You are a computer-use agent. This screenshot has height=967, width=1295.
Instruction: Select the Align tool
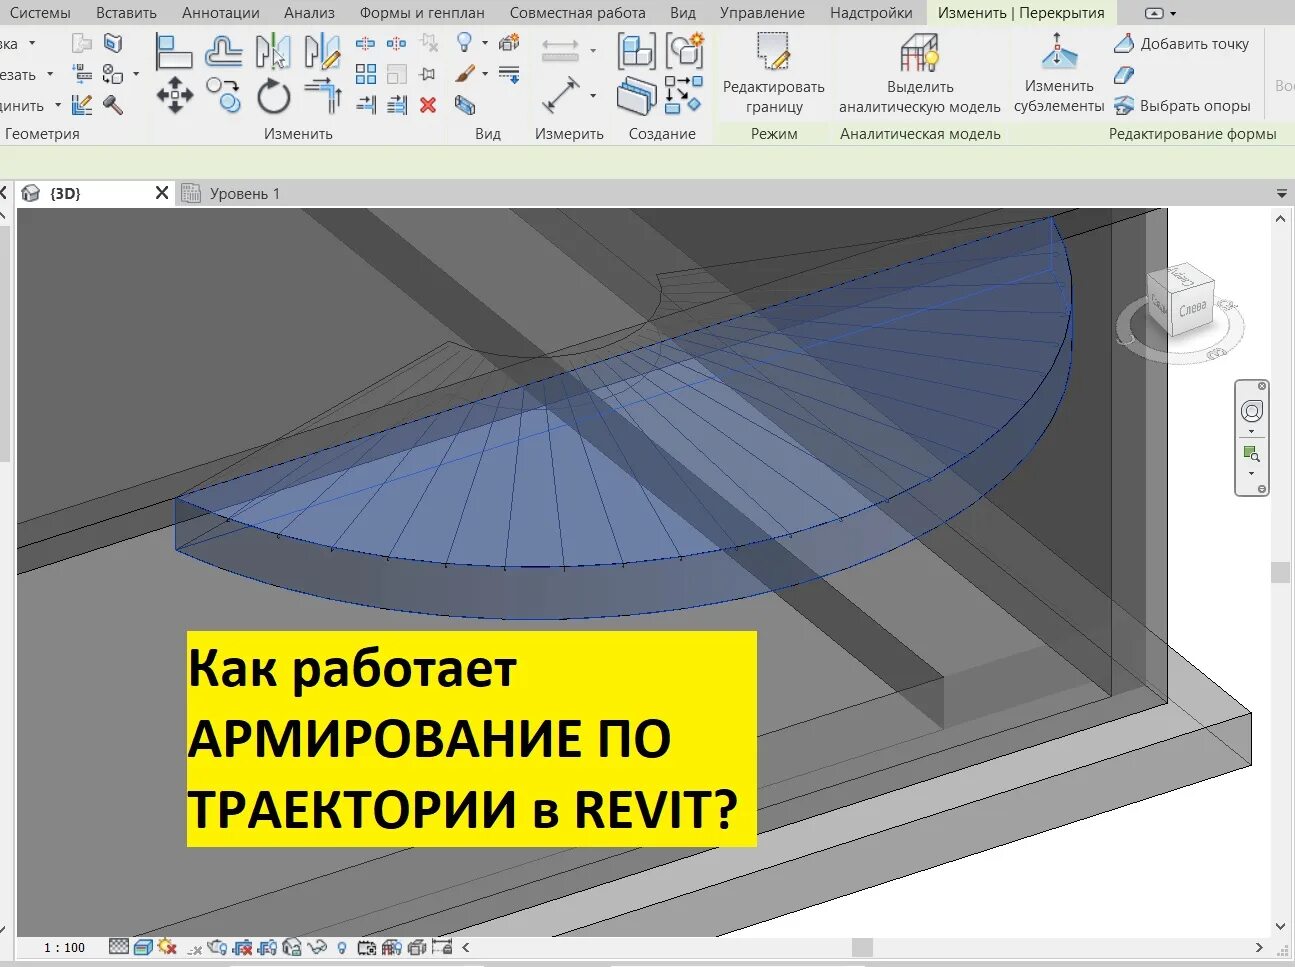click(174, 51)
